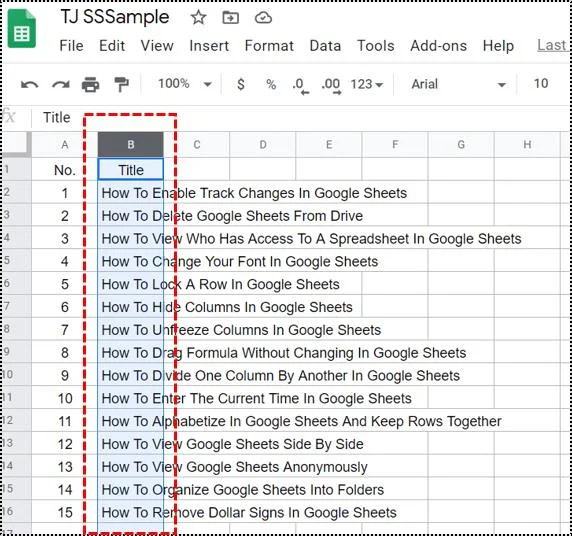The image size is (572, 536).
Task: Click the Print icon
Action: pyautogui.click(x=90, y=85)
